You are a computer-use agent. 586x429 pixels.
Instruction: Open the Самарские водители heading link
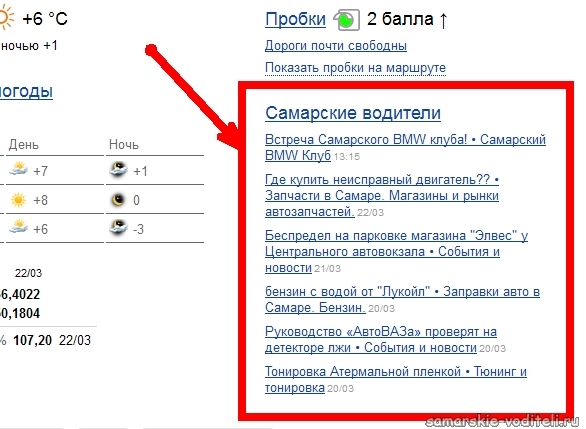353,113
